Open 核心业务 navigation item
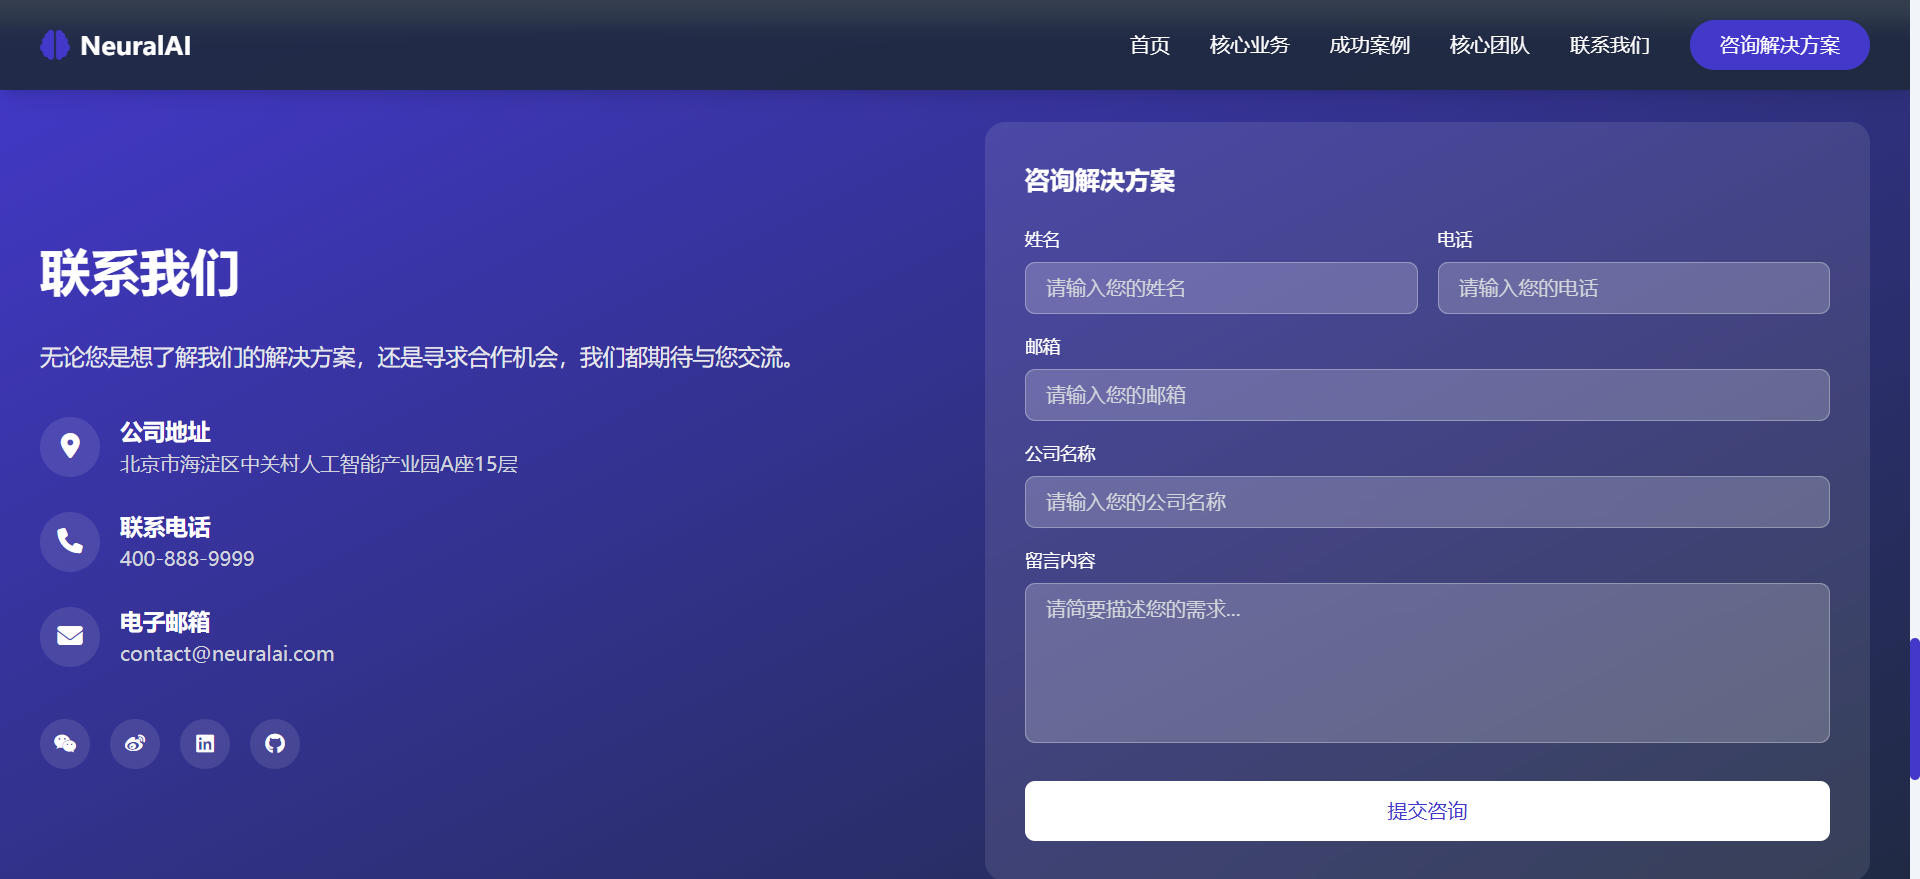This screenshot has width=1920, height=879. tap(1249, 45)
